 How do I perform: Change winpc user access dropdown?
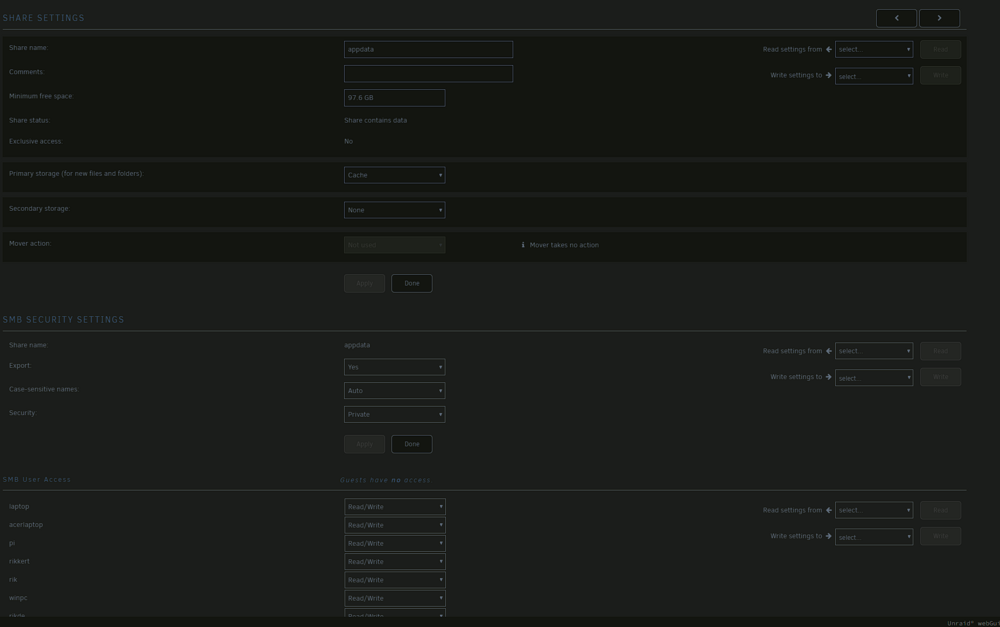(x=394, y=598)
